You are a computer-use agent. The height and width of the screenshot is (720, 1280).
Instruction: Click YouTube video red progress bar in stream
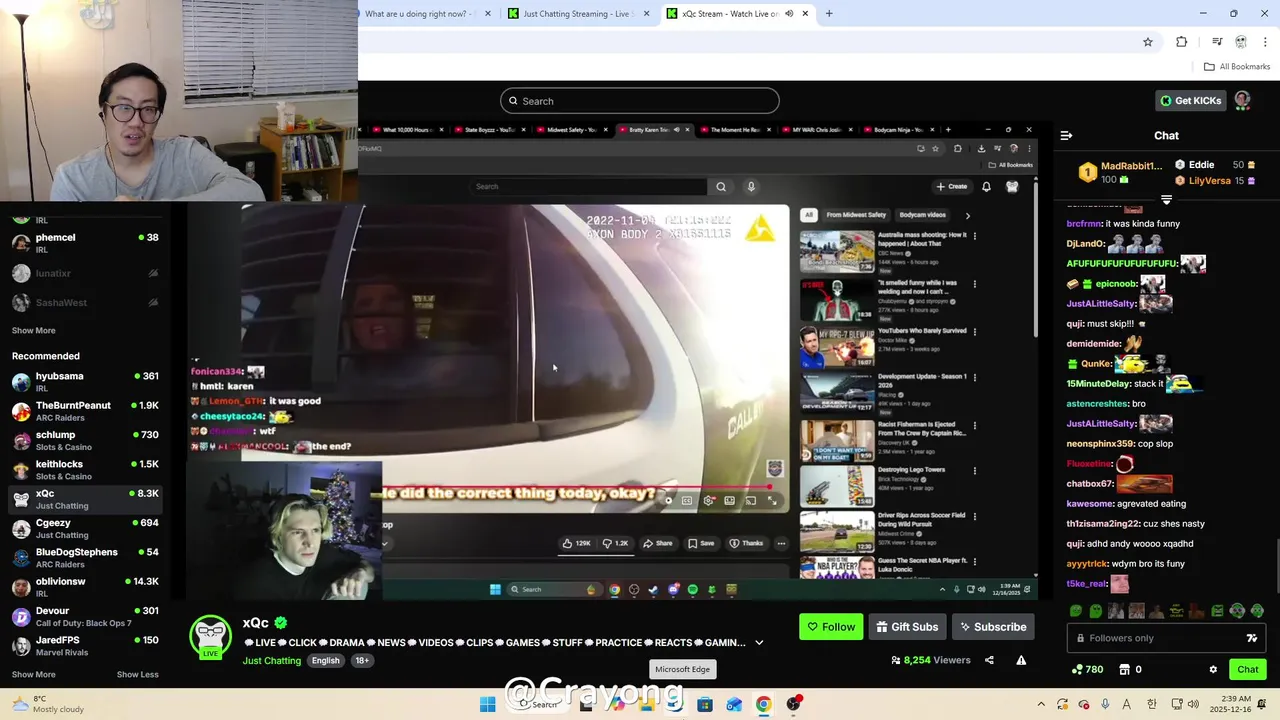(x=574, y=488)
